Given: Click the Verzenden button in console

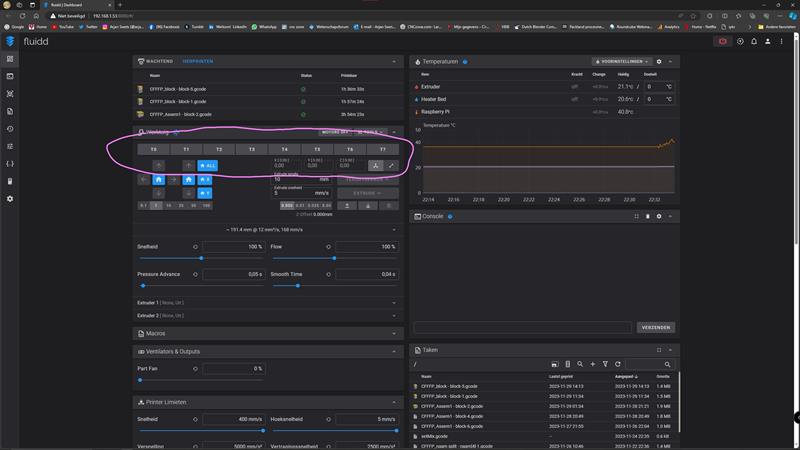Looking at the screenshot, I should (655, 327).
